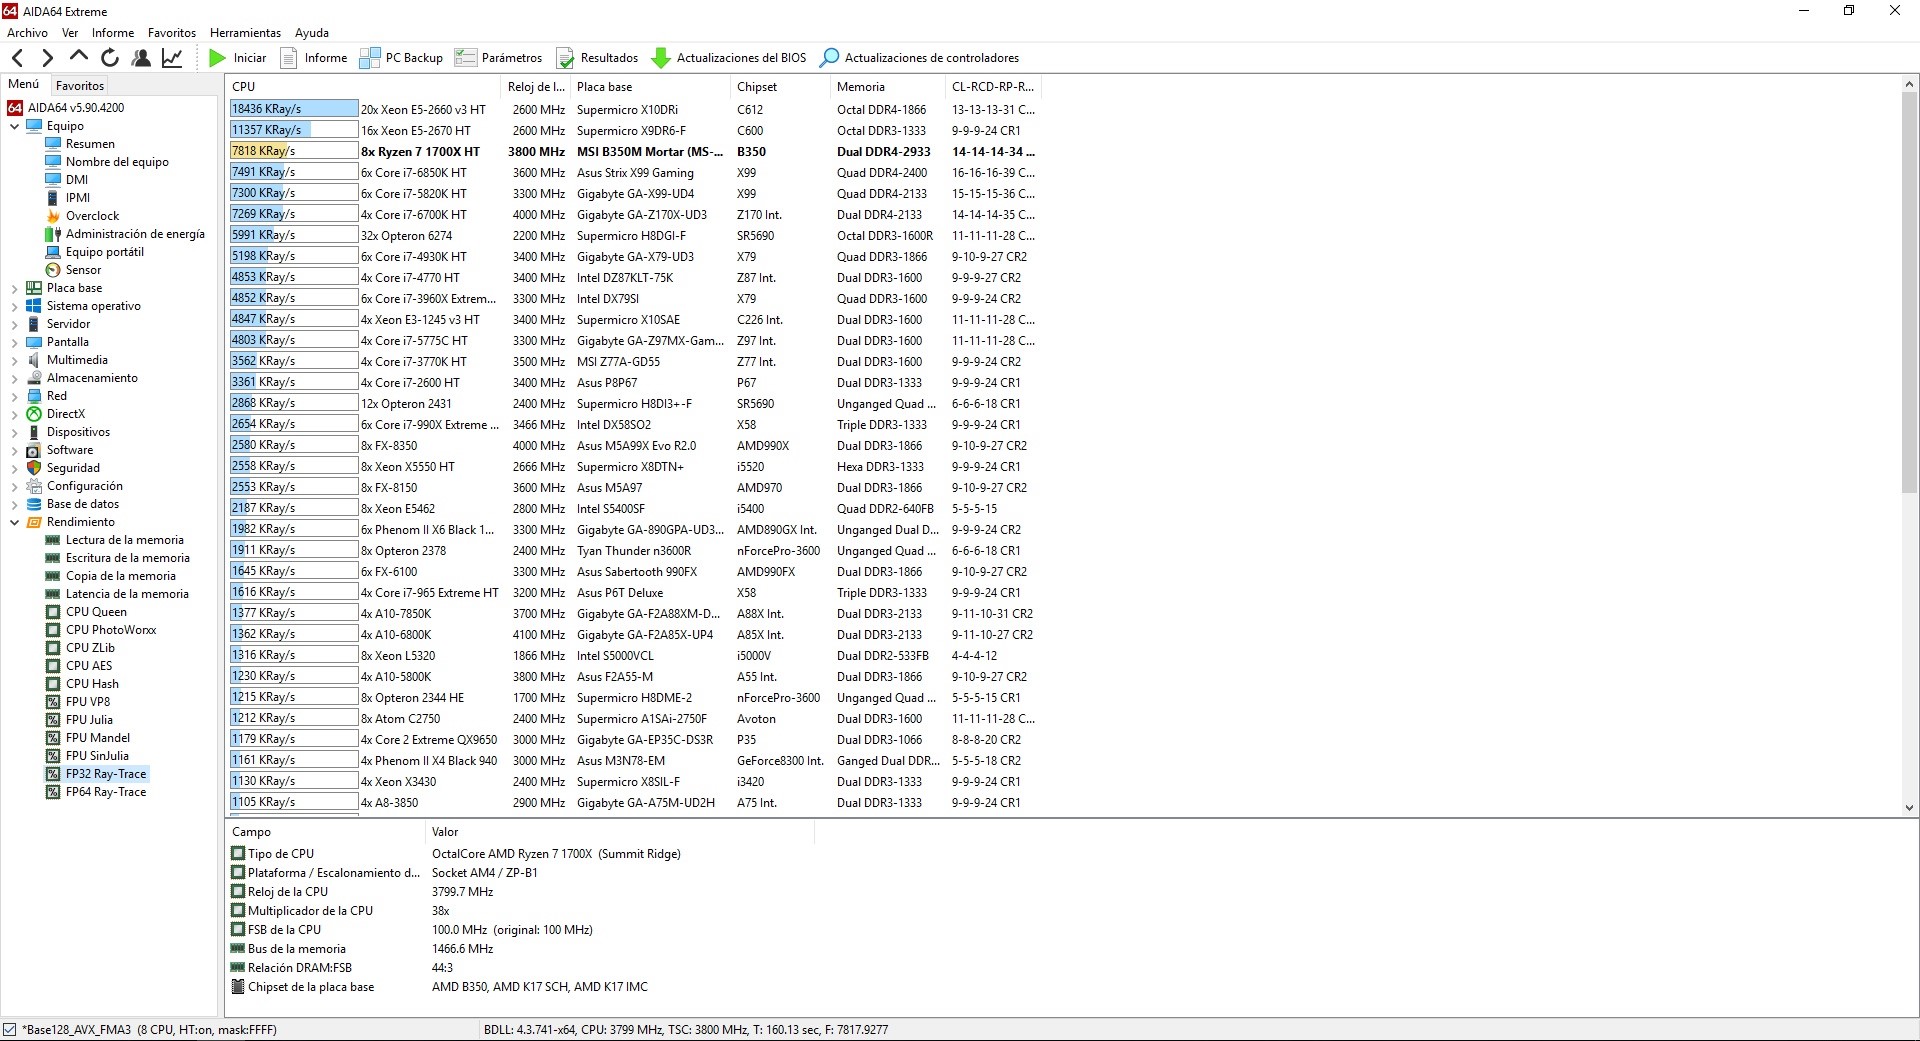
Task: Click Actualizaciones de controladores
Action: 919,58
